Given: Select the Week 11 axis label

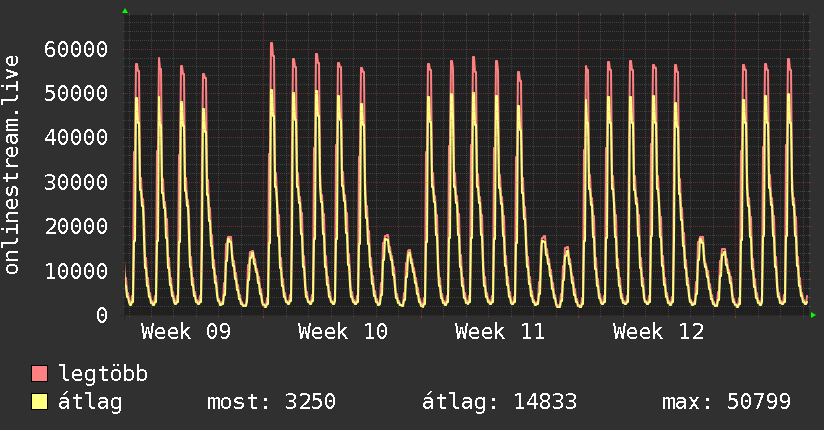Looking at the screenshot, I should coord(500,332).
